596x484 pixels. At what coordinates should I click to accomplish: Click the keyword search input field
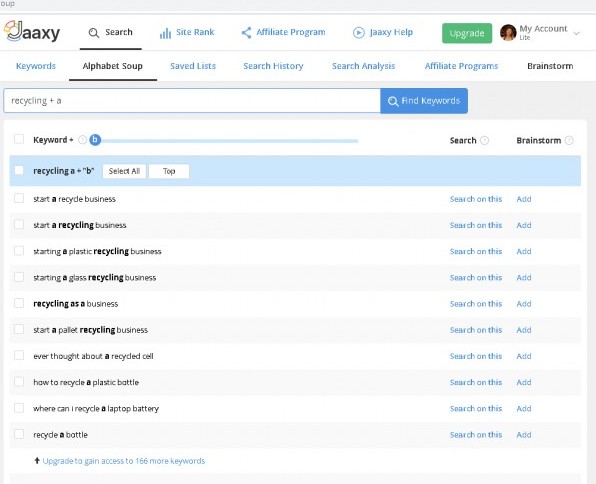(x=192, y=101)
